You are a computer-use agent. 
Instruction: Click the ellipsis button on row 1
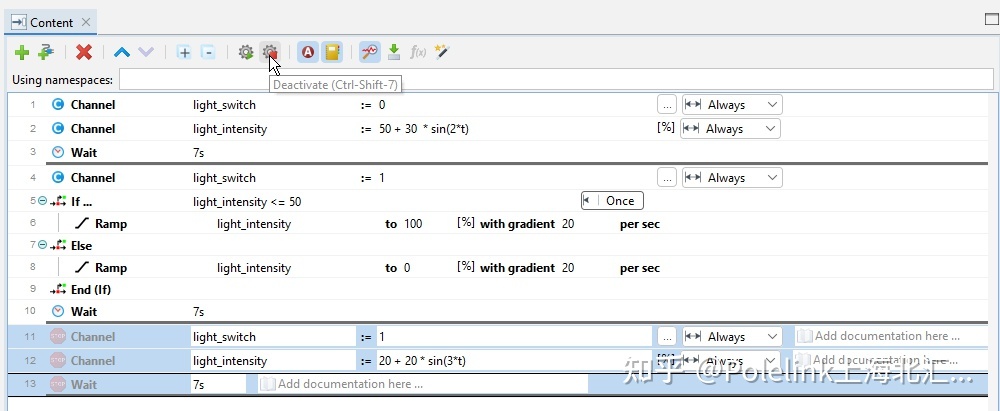pos(666,105)
